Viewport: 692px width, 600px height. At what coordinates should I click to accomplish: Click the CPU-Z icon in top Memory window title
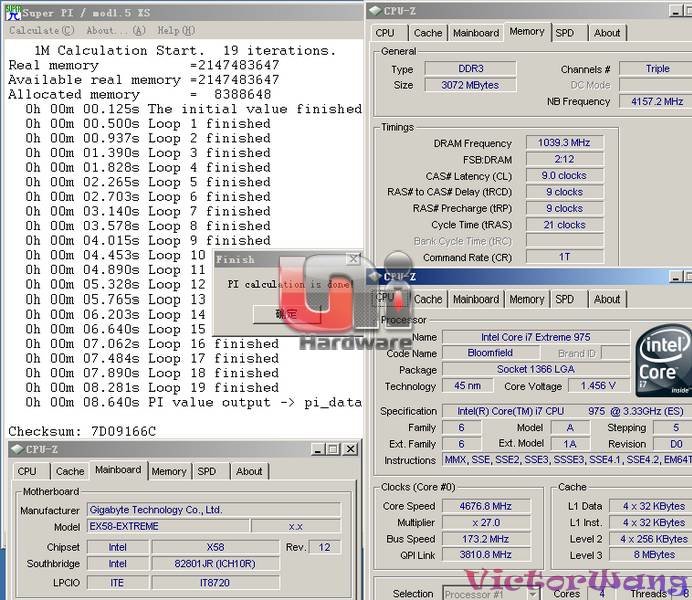375,11
